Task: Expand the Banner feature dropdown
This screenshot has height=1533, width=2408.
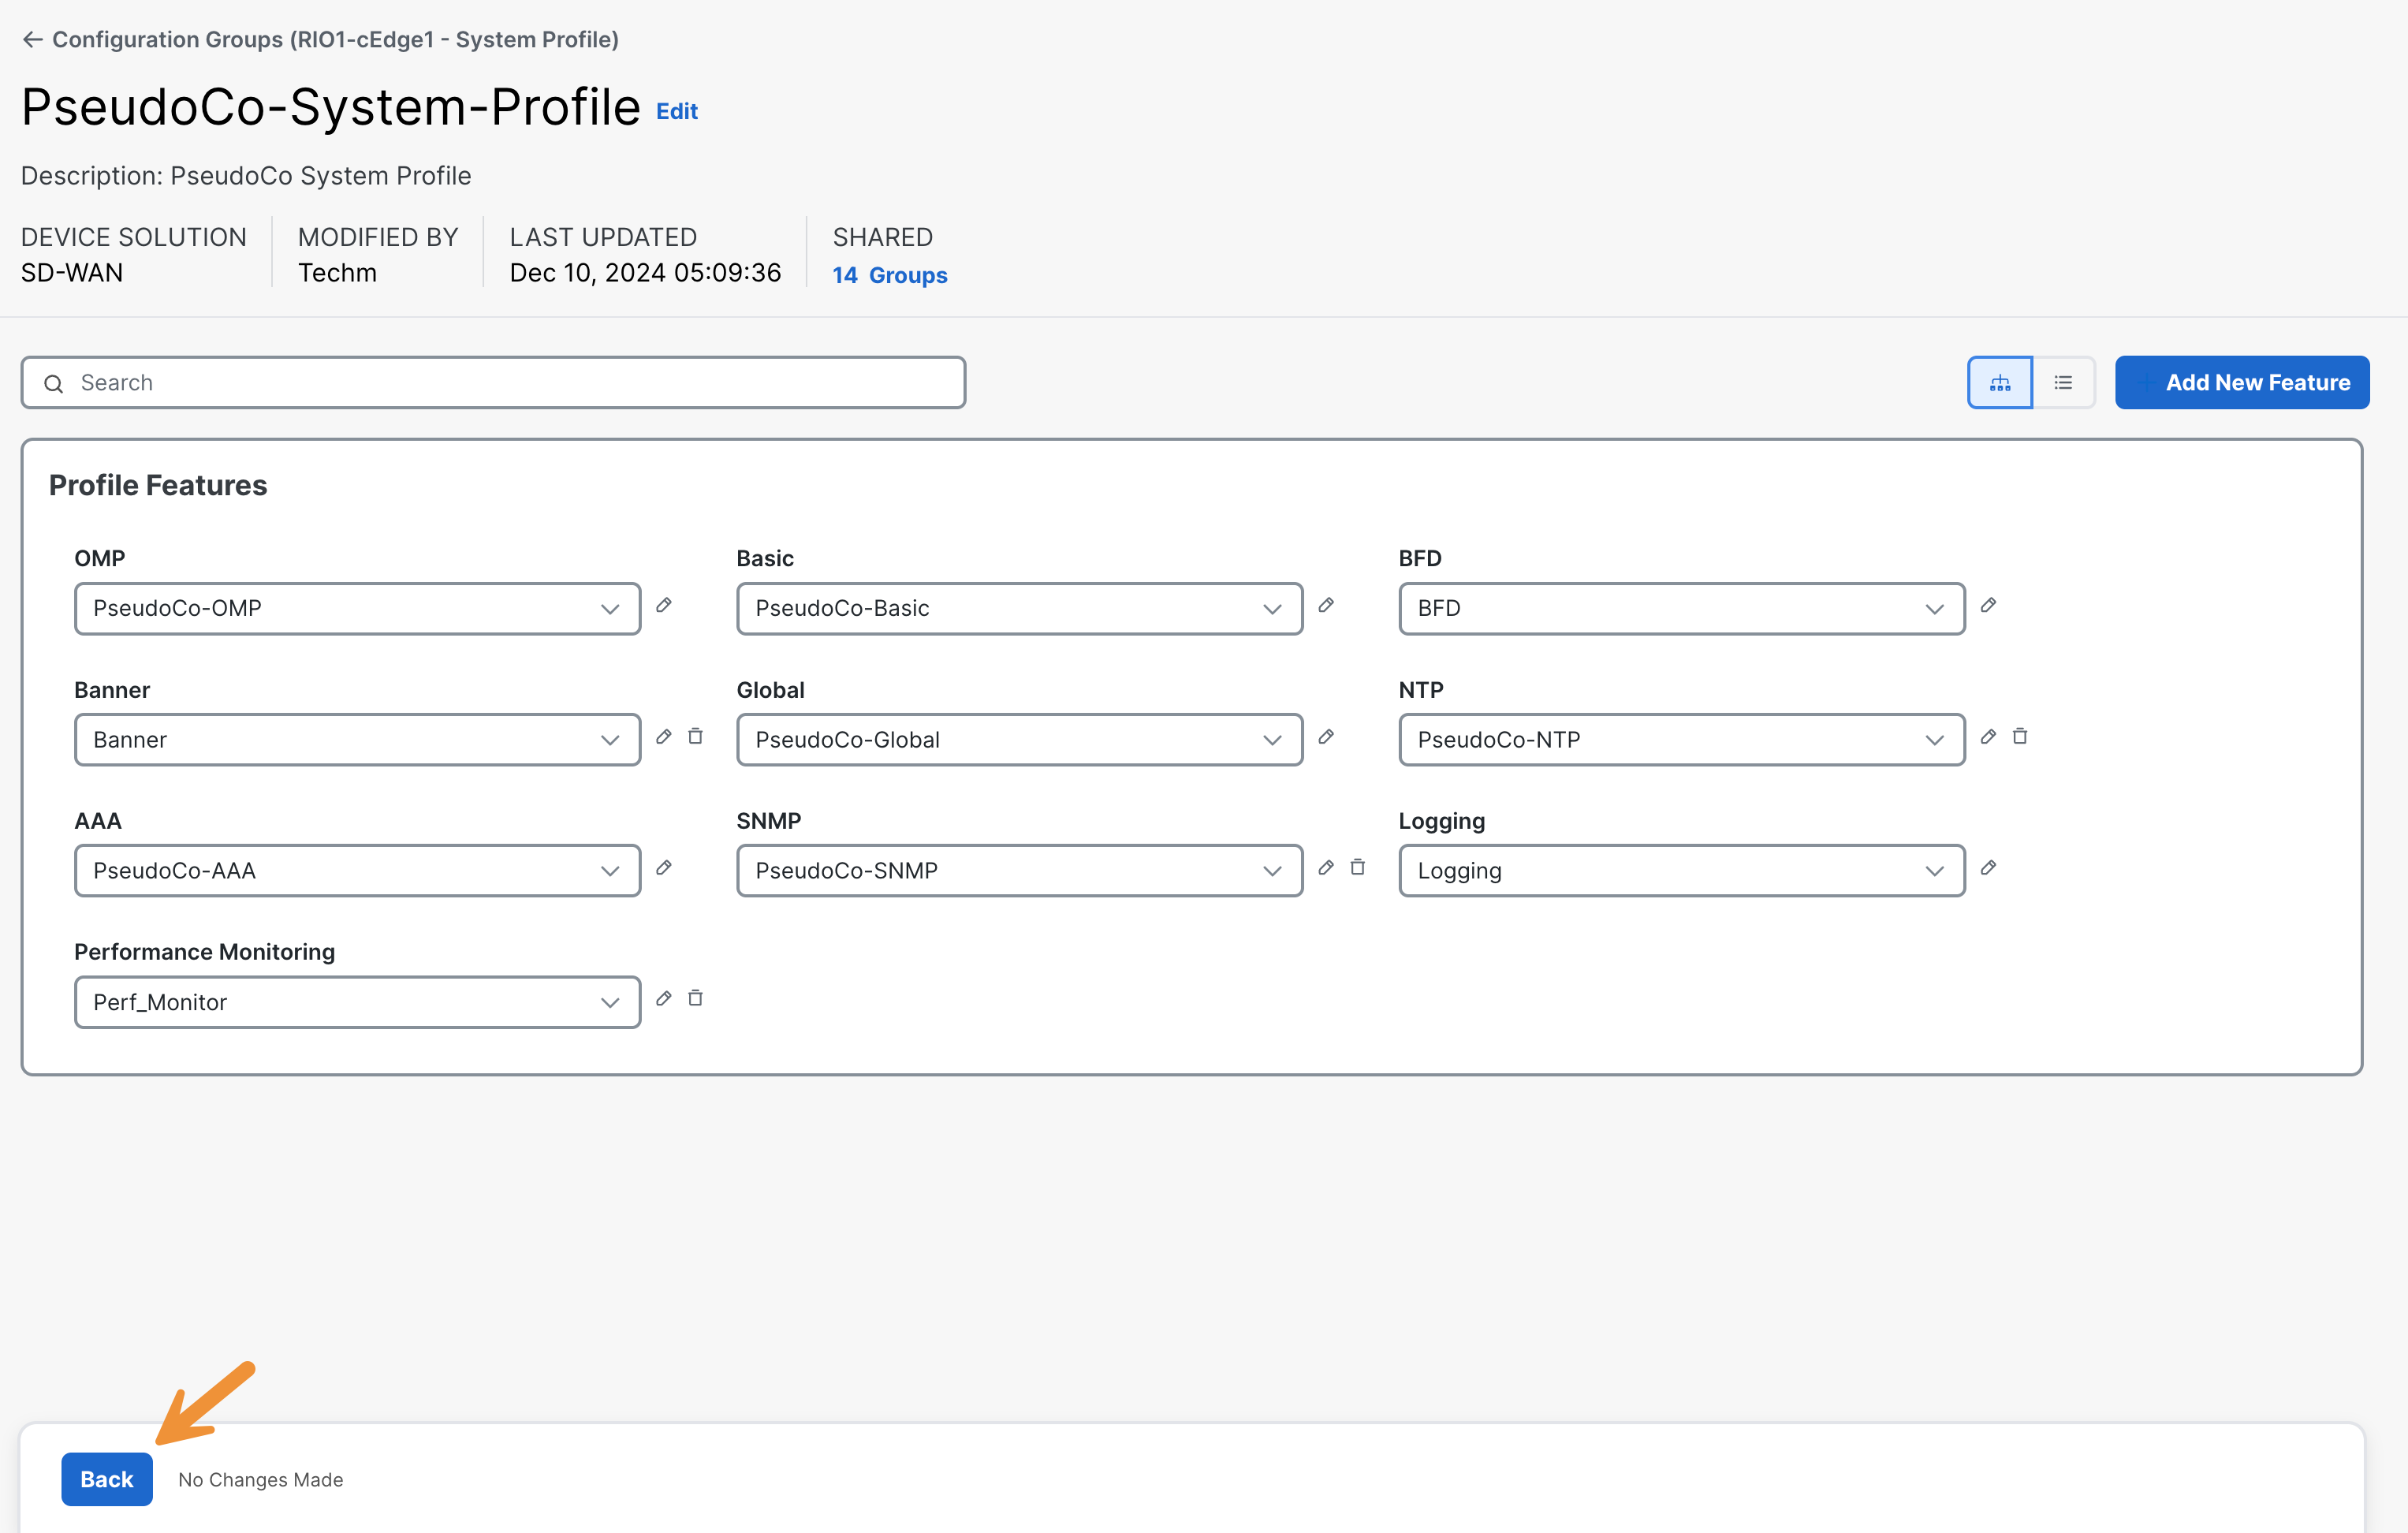Action: click(x=357, y=740)
